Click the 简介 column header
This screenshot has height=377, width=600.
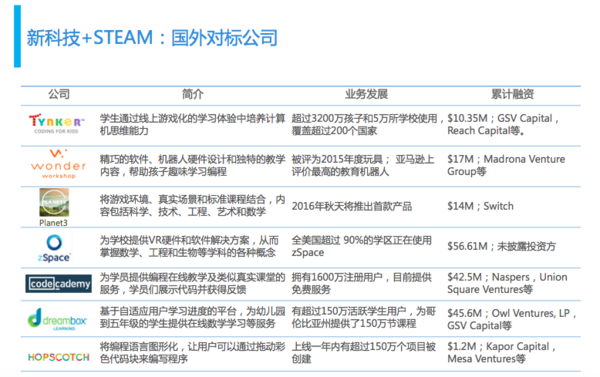tap(192, 94)
